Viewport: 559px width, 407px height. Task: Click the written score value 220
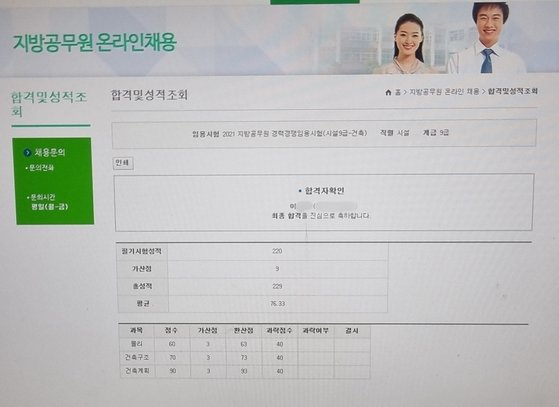(x=277, y=251)
